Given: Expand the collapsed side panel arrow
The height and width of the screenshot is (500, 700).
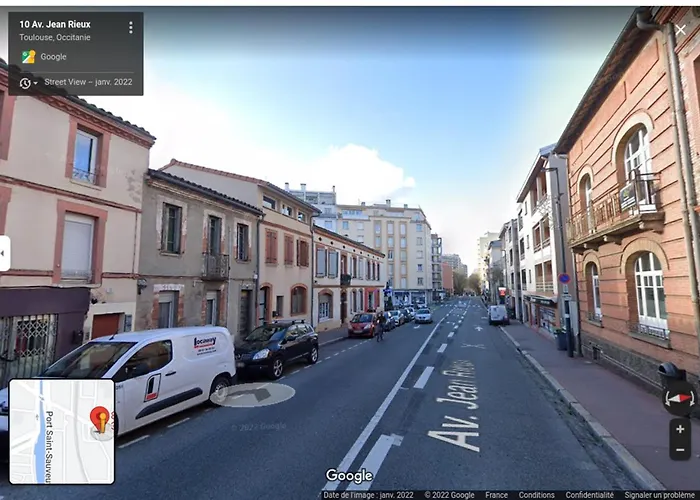Looking at the screenshot, I should click(4, 253).
